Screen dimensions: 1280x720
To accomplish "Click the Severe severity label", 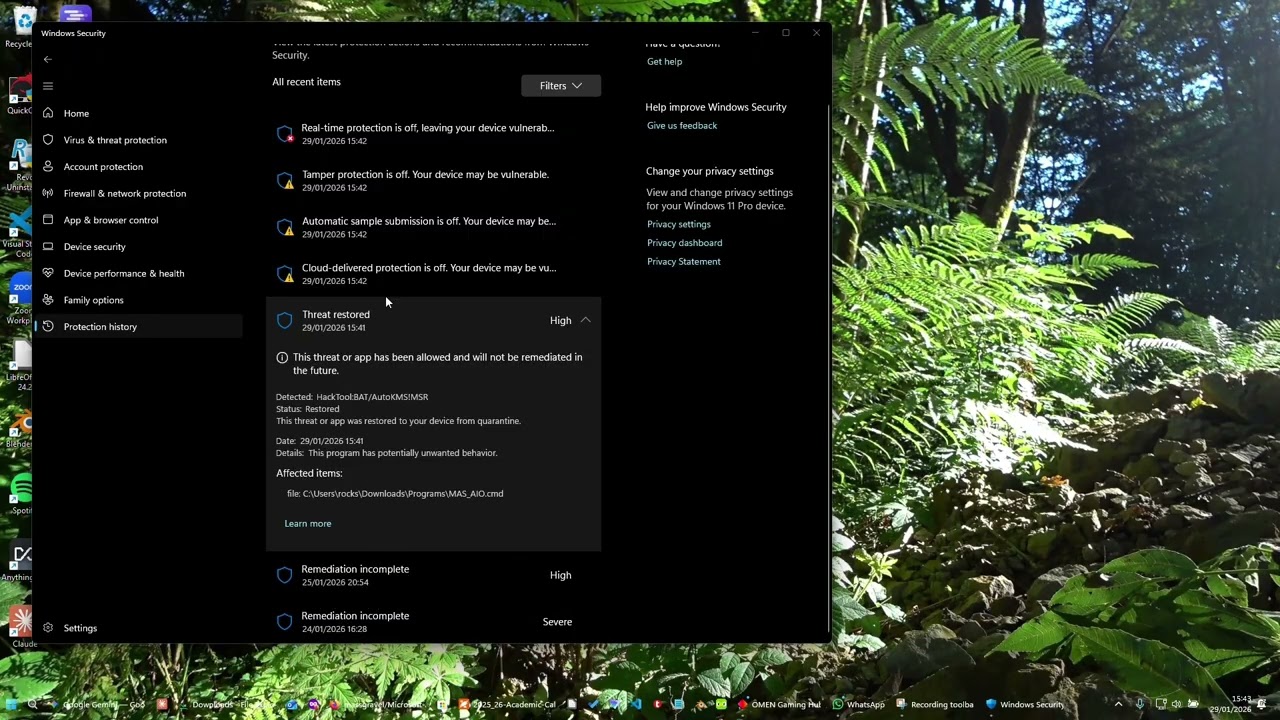I will point(557,622).
